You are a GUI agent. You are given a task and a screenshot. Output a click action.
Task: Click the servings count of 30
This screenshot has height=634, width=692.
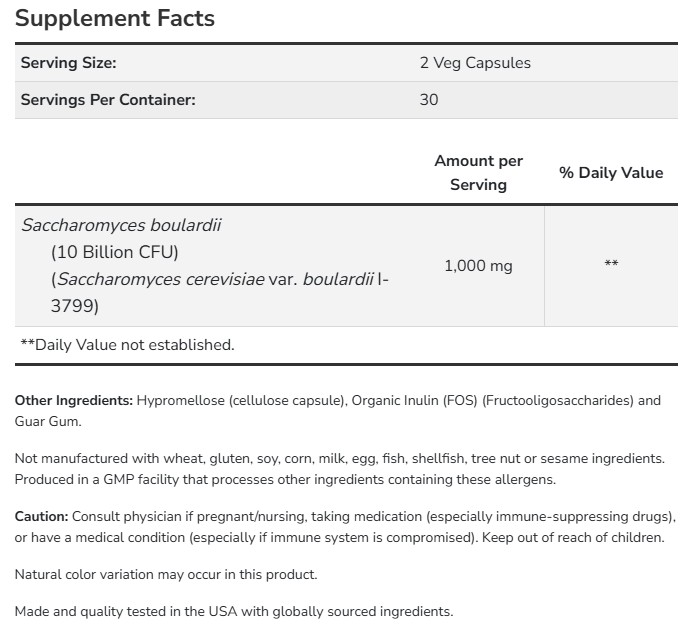(429, 100)
